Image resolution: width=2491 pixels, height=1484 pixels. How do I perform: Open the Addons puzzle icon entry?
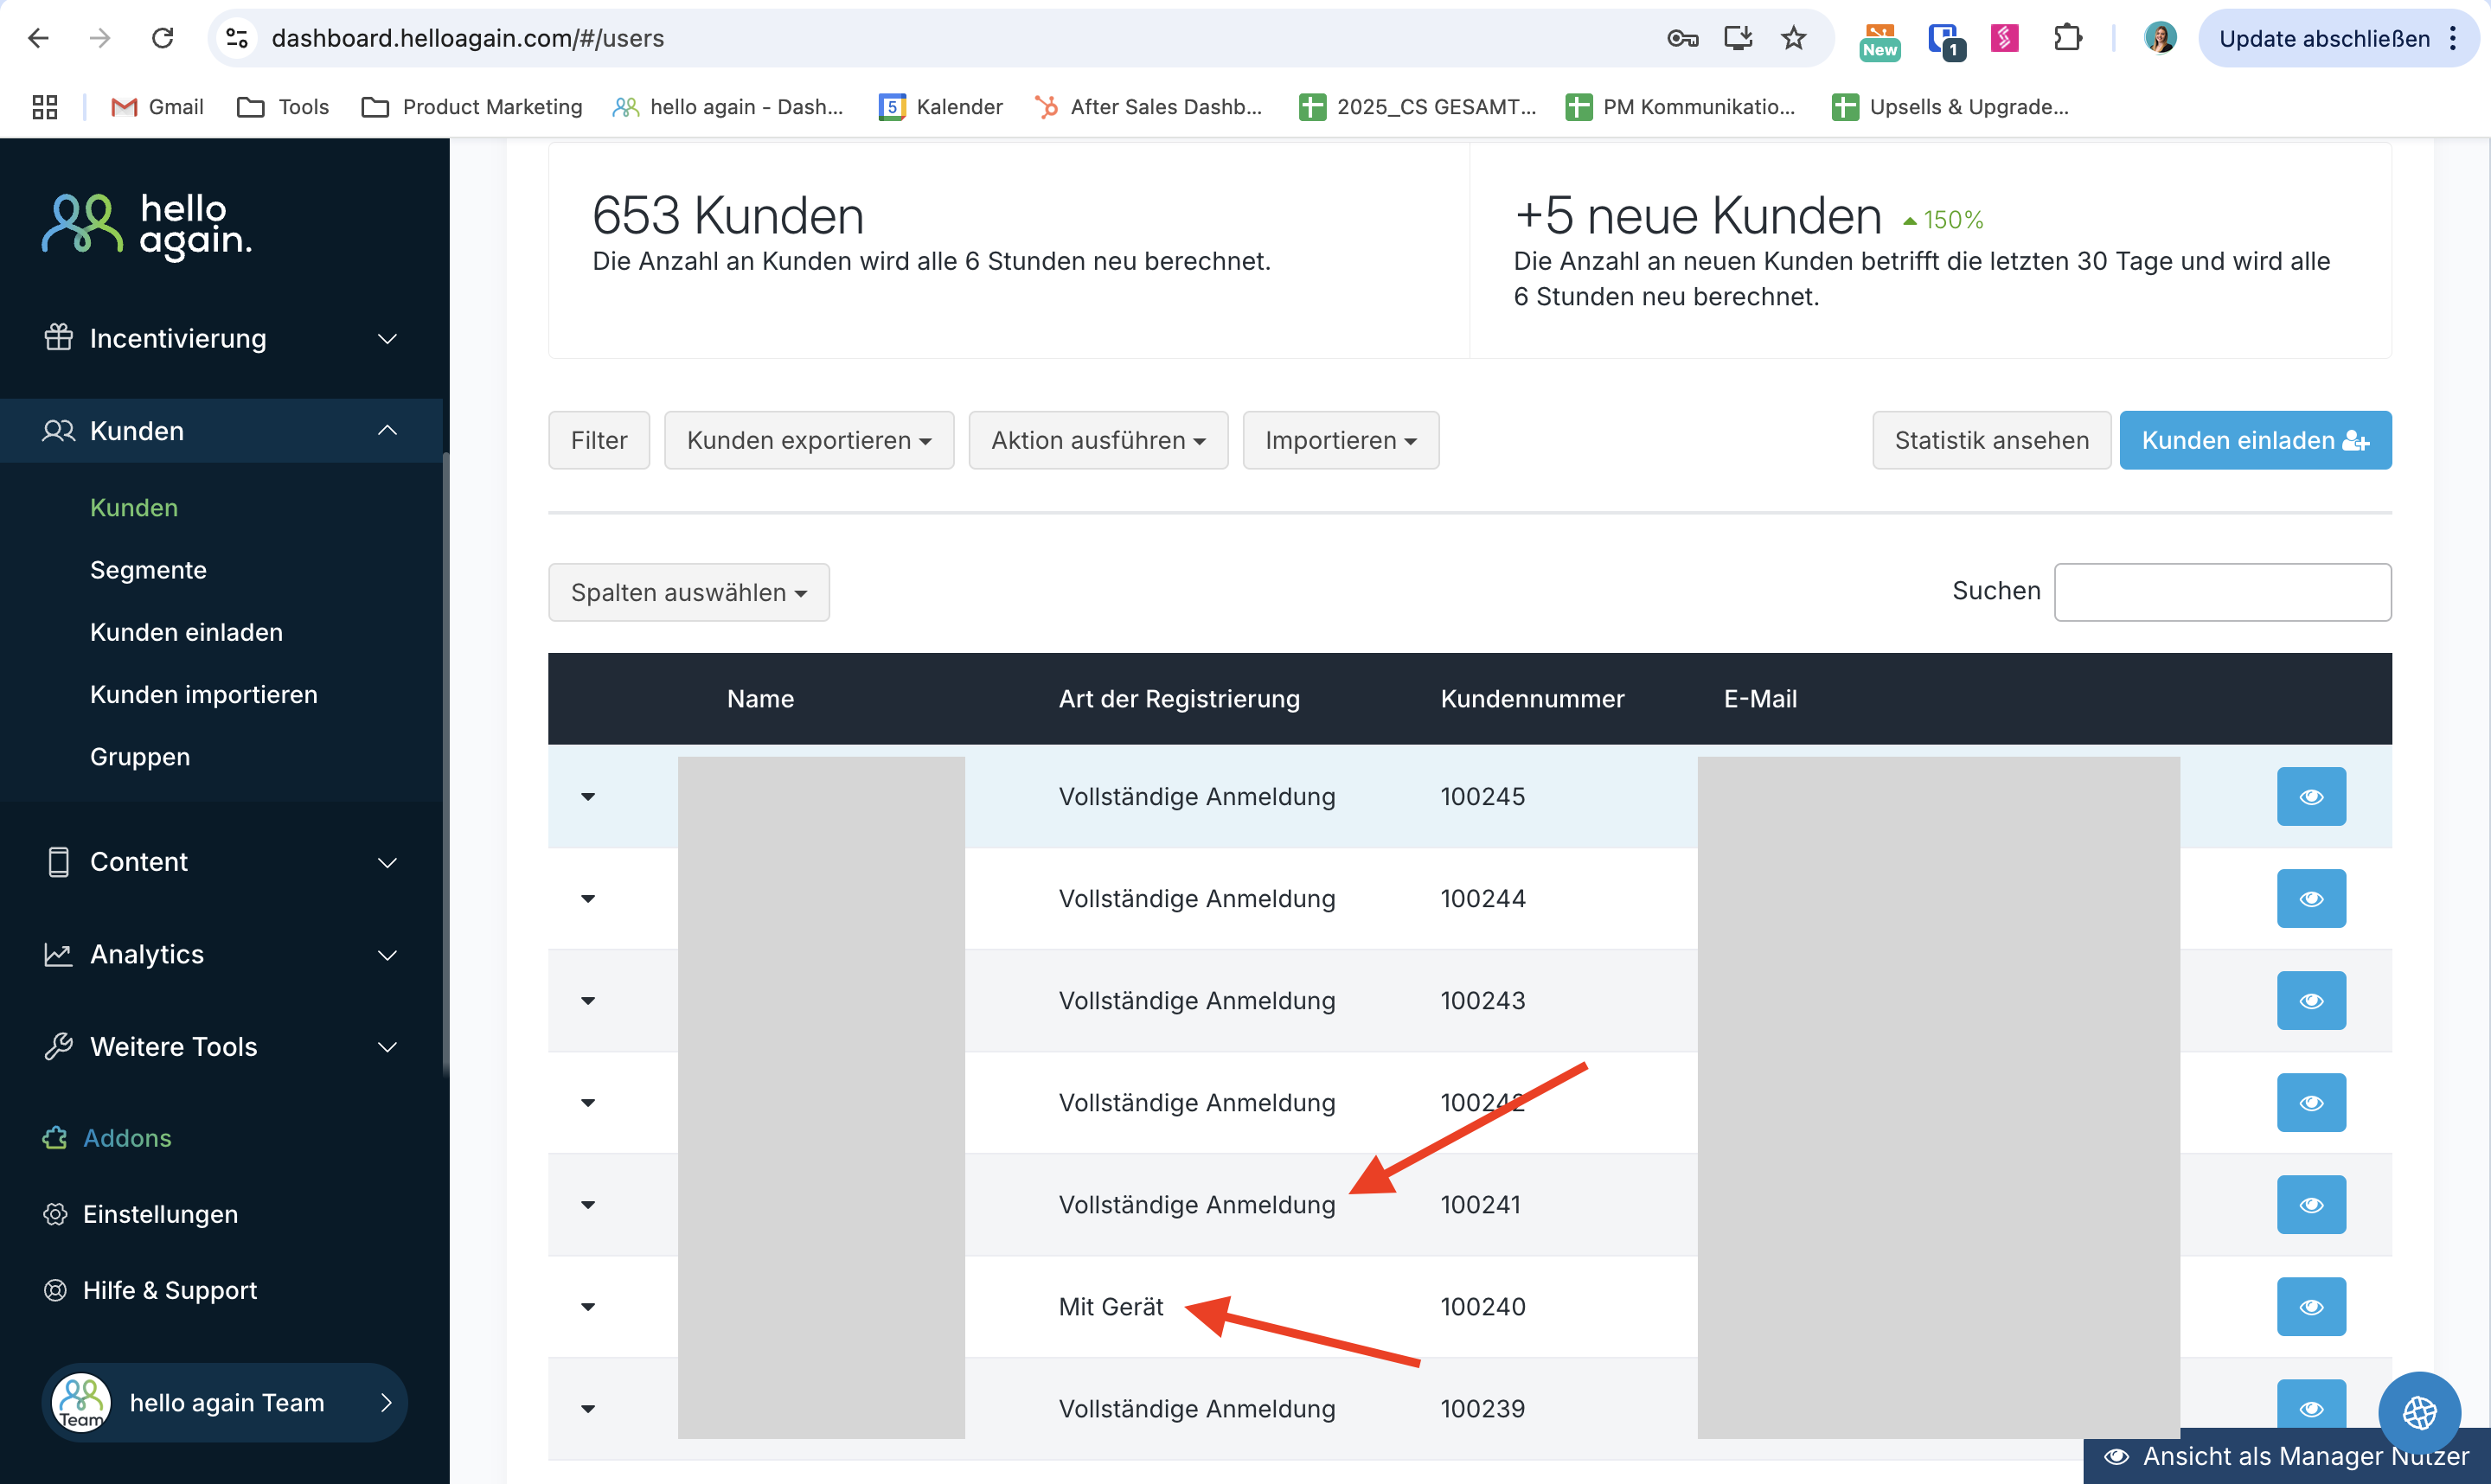pyautogui.click(x=107, y=1138)
